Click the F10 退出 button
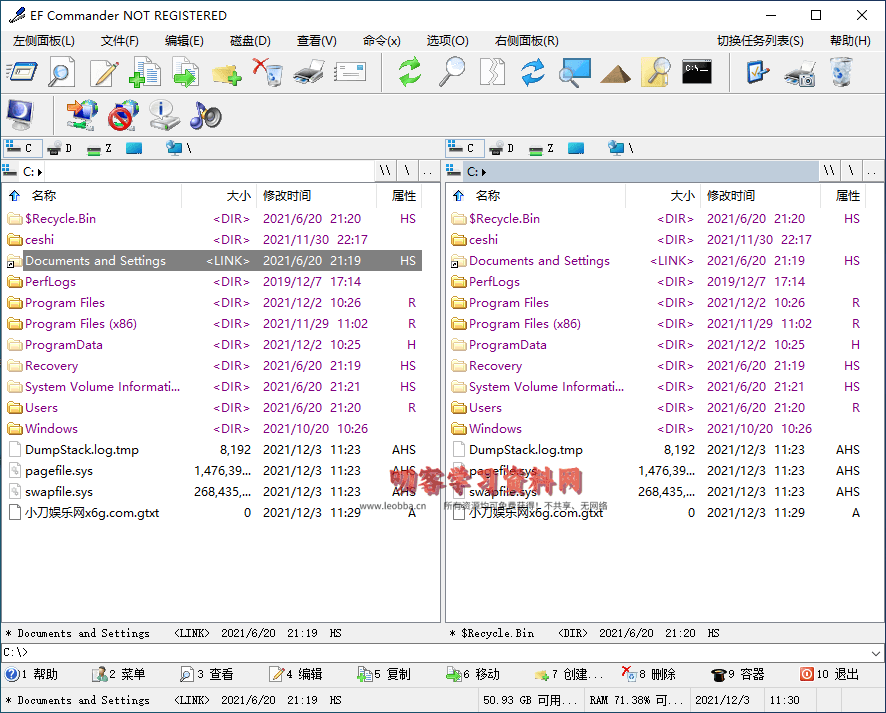This screenshot has width=886, height=713. (829, 674)
